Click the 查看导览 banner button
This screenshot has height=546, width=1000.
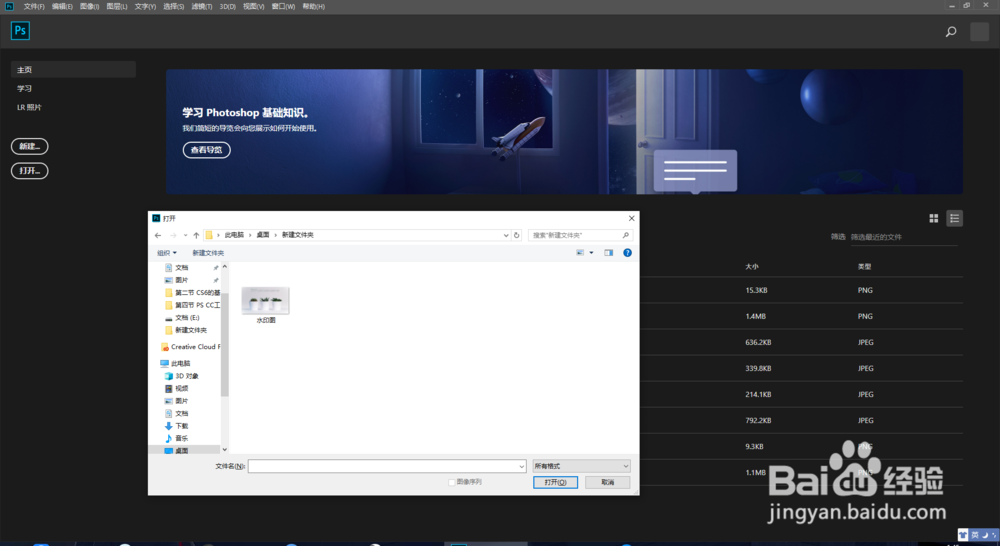(207, 150)
